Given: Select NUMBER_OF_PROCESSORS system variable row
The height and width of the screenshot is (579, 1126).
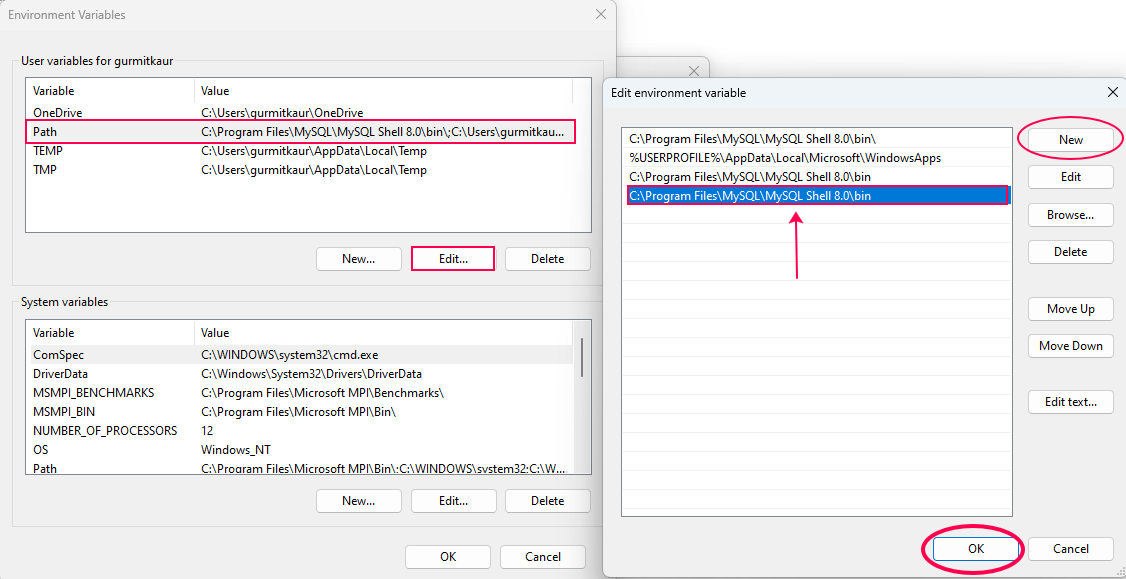Looking at the screenshot, I should (x=300, y=431).
